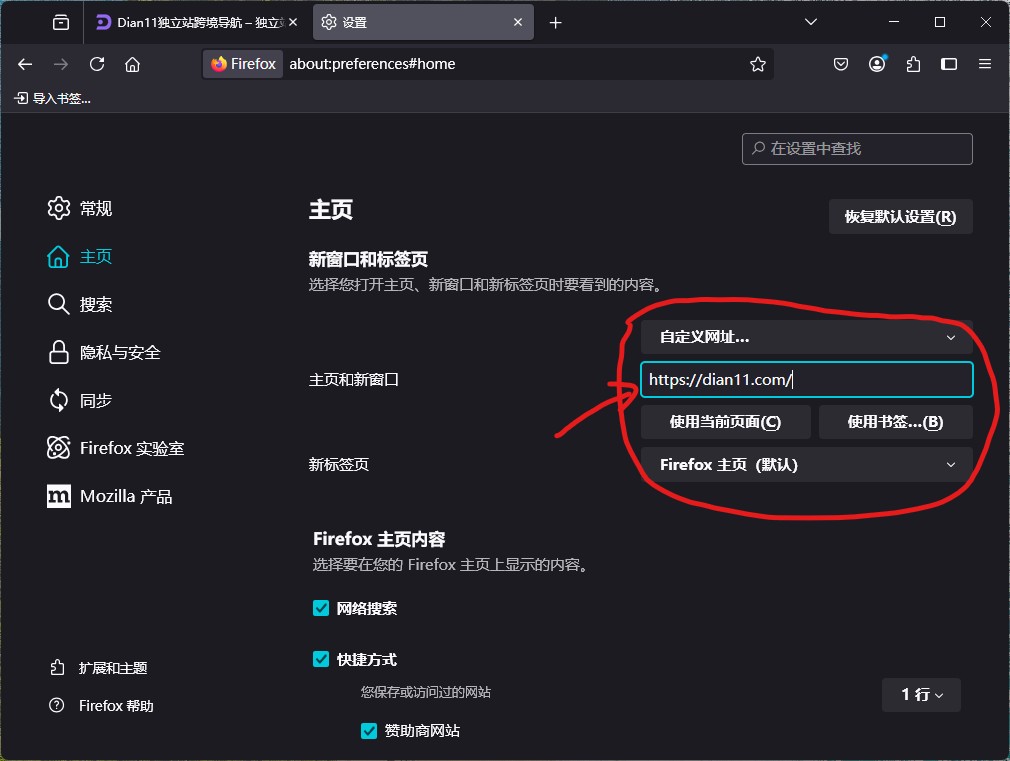Open Mozilla 产品 category
The image size is (1010, 761).
(110, 496)
